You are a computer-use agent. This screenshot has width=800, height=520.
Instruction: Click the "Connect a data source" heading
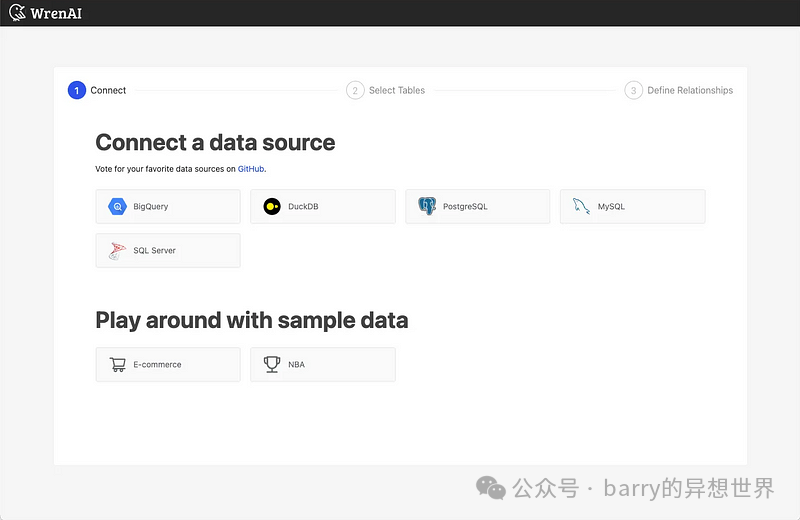(215, 142)
